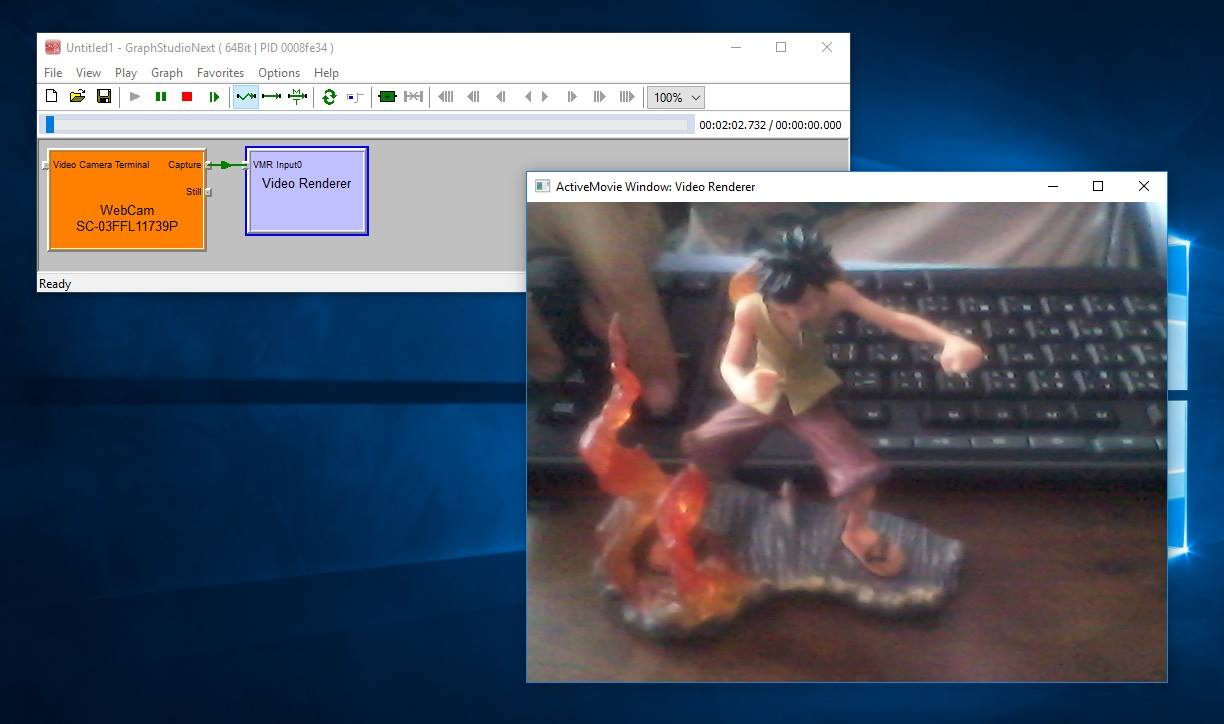
Task: Open the File menu
Action: (53, 72)
